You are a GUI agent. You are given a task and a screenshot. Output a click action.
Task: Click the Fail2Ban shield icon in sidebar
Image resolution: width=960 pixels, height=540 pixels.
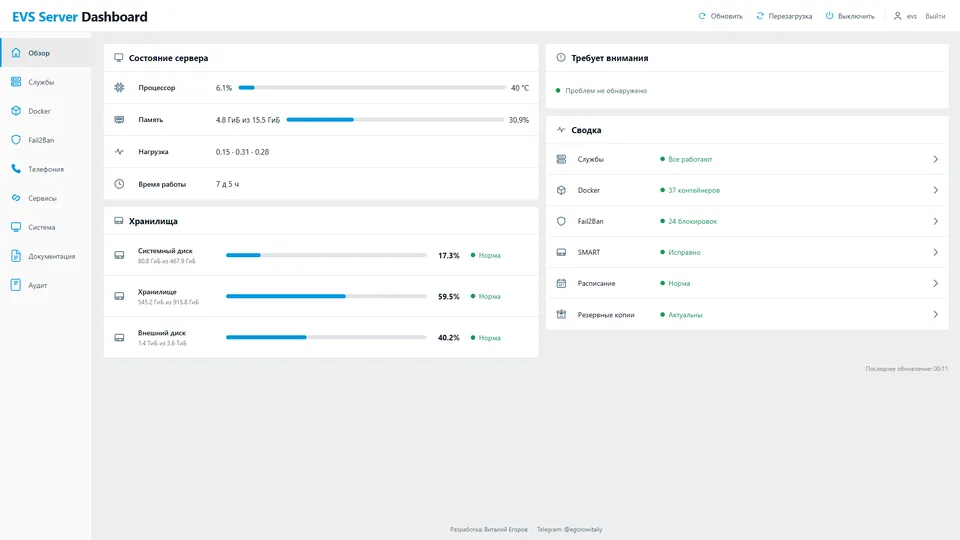tap(16, 140)
